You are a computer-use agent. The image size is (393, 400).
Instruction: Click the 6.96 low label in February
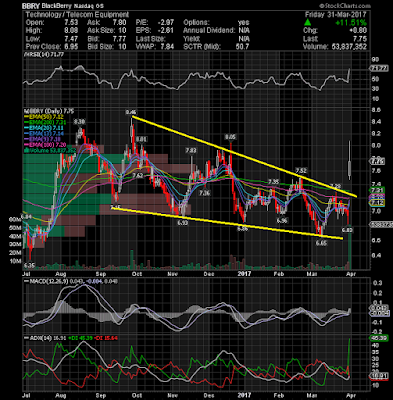tap(282, 220)
